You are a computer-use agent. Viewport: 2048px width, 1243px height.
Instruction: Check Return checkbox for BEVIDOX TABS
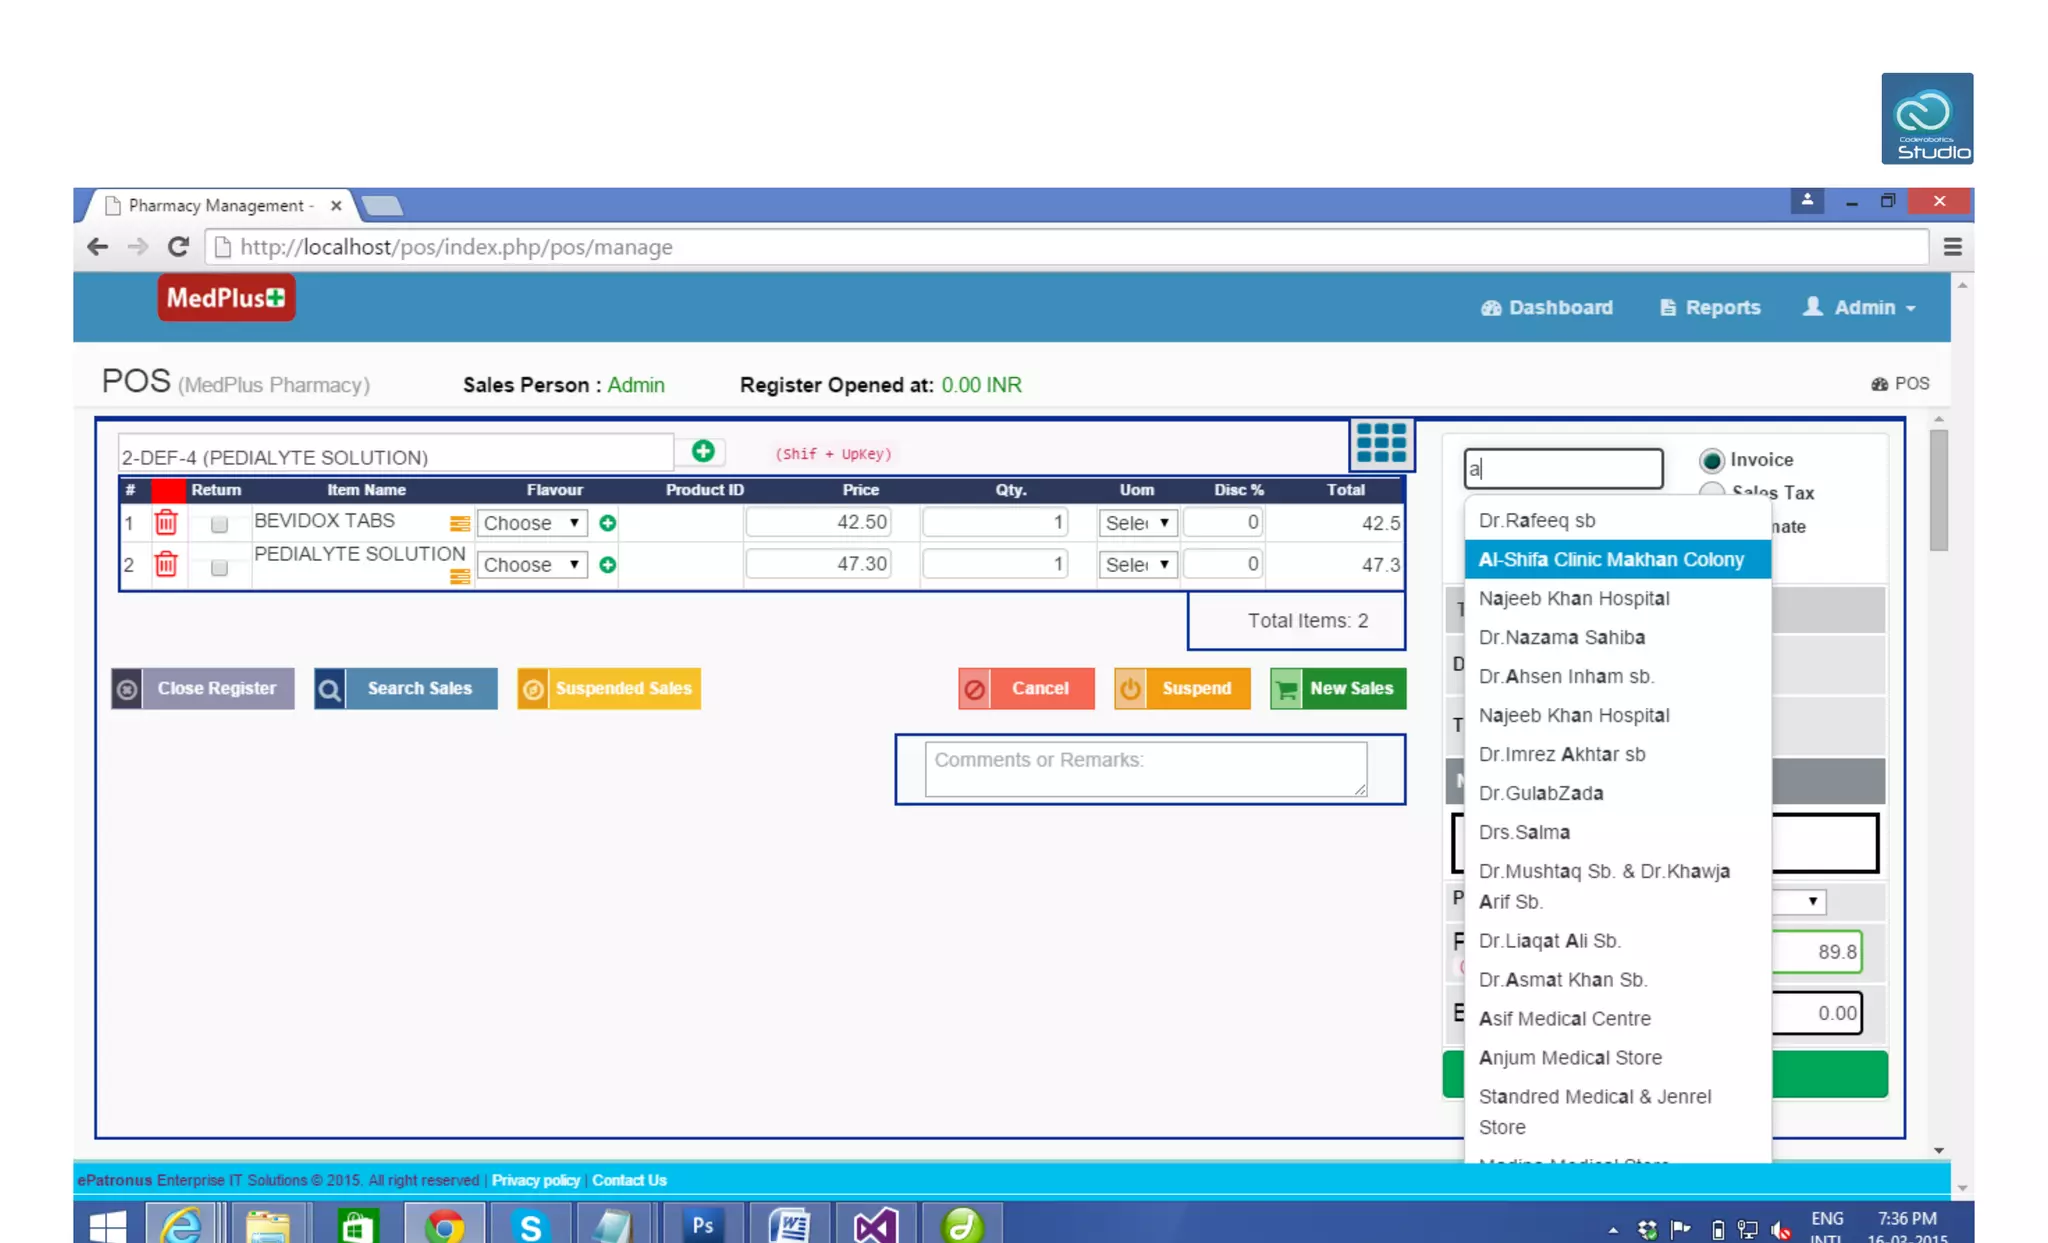pyautogui.click(x=219, y=524)
